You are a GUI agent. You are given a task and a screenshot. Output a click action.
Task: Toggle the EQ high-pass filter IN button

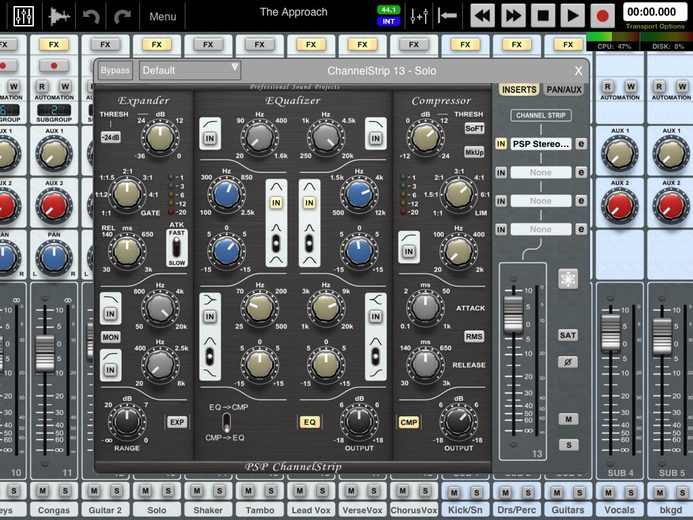click(210, 139)
